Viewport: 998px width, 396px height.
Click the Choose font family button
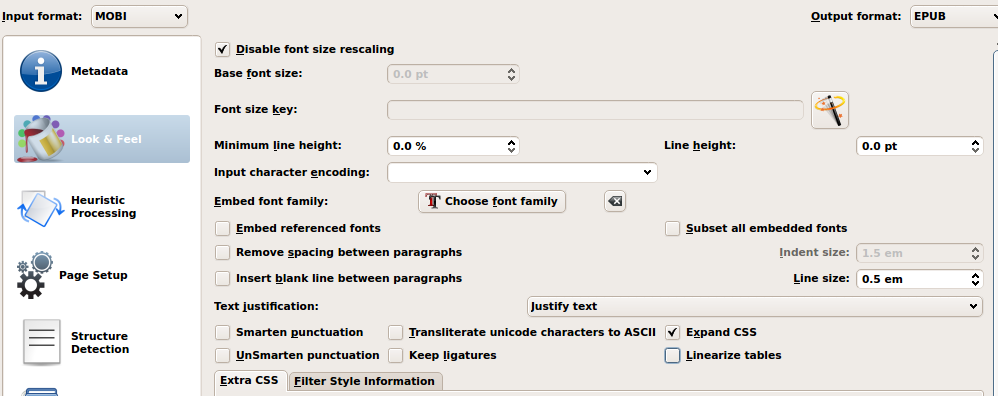click(x=492, y=201)
